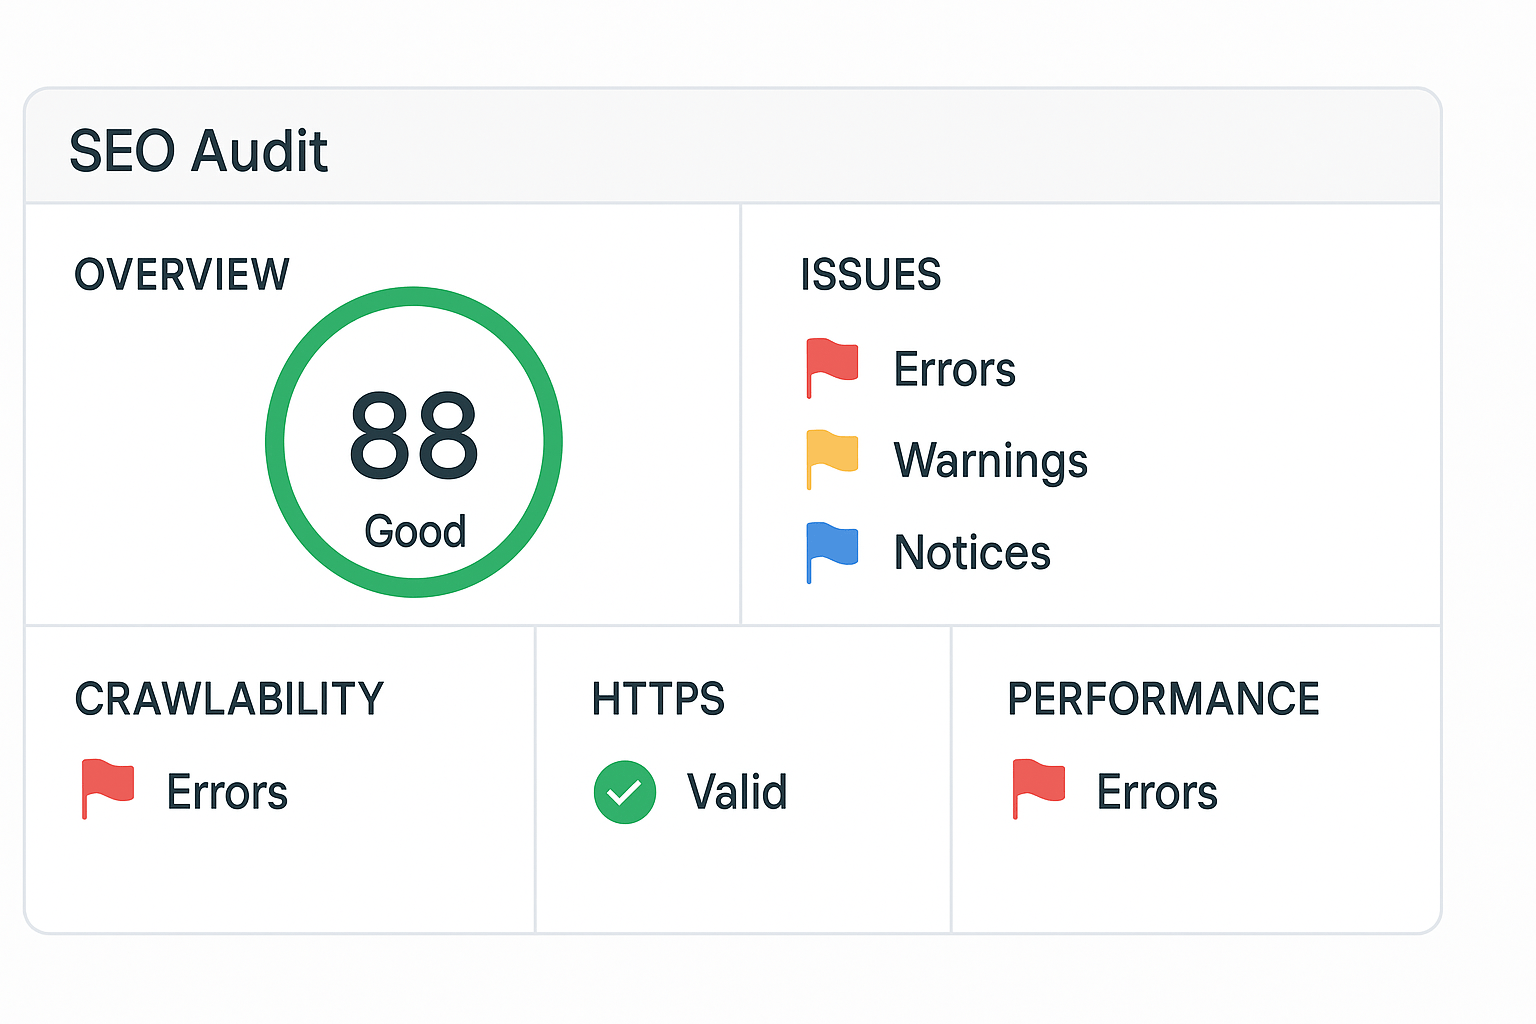The width and height of the screenshot is (1536, 1024).
Task: Click the 88 score number
Action: [414, 436]
